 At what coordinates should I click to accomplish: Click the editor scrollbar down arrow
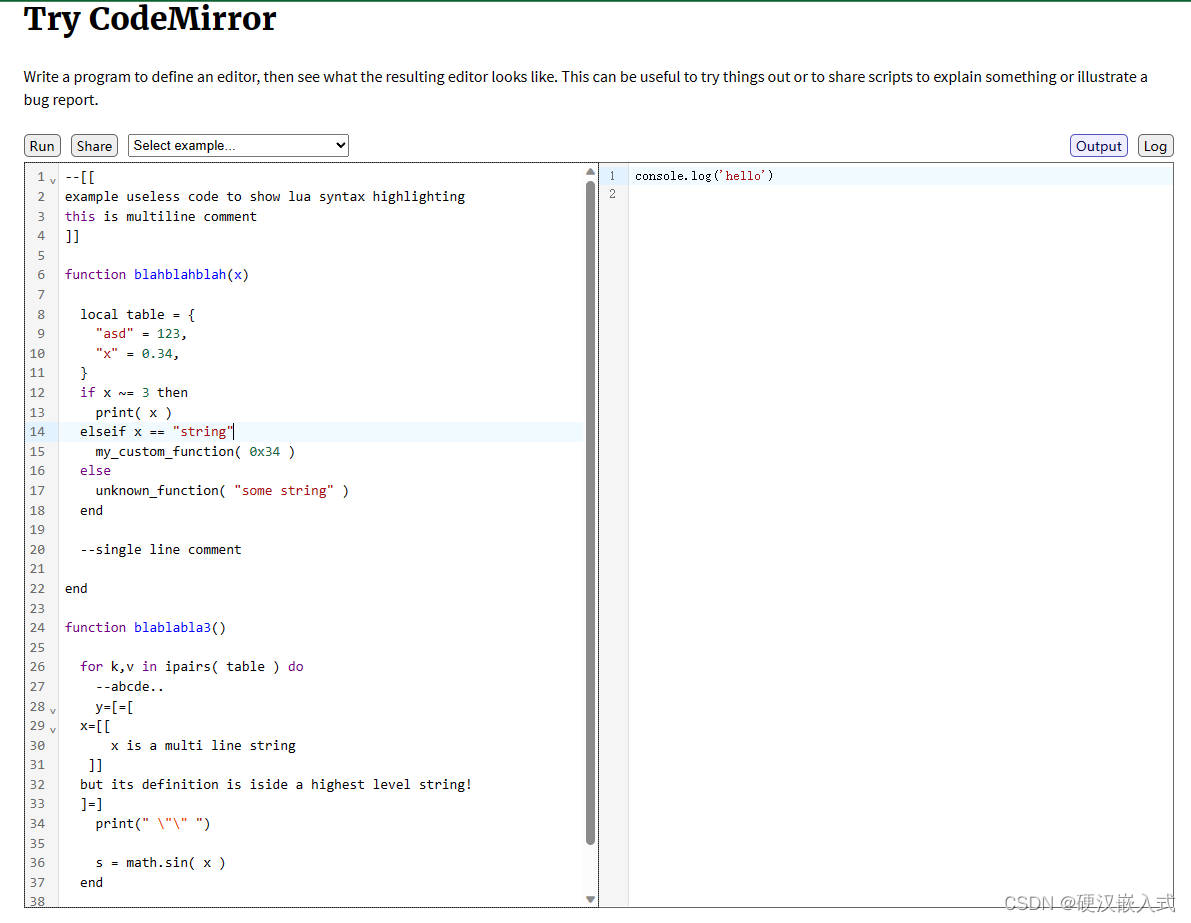pyautogui.click(x=590, y=899)
